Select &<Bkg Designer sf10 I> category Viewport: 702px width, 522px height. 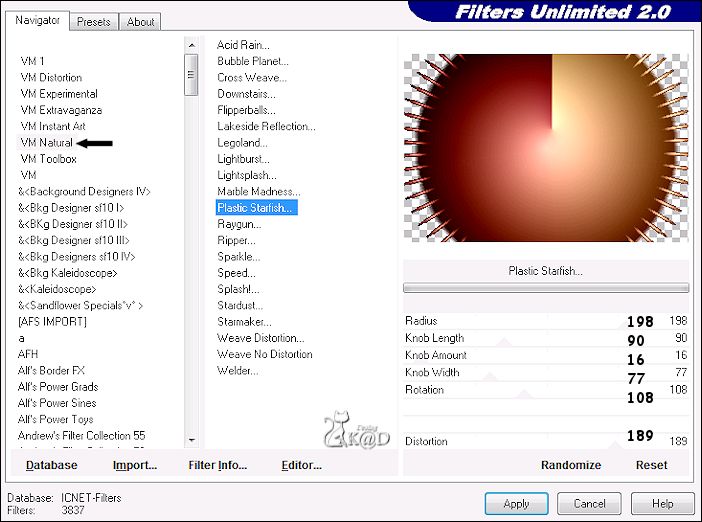point(71,208)
